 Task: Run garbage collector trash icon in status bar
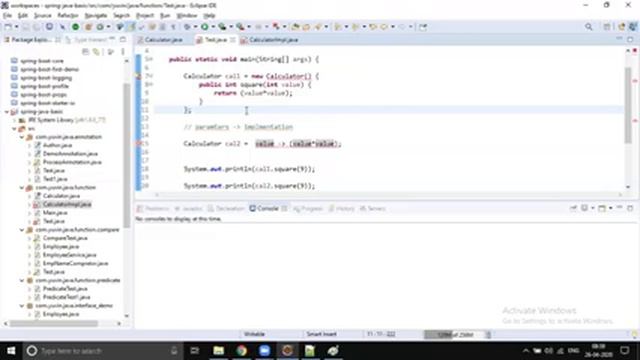[x=488, y=335]
